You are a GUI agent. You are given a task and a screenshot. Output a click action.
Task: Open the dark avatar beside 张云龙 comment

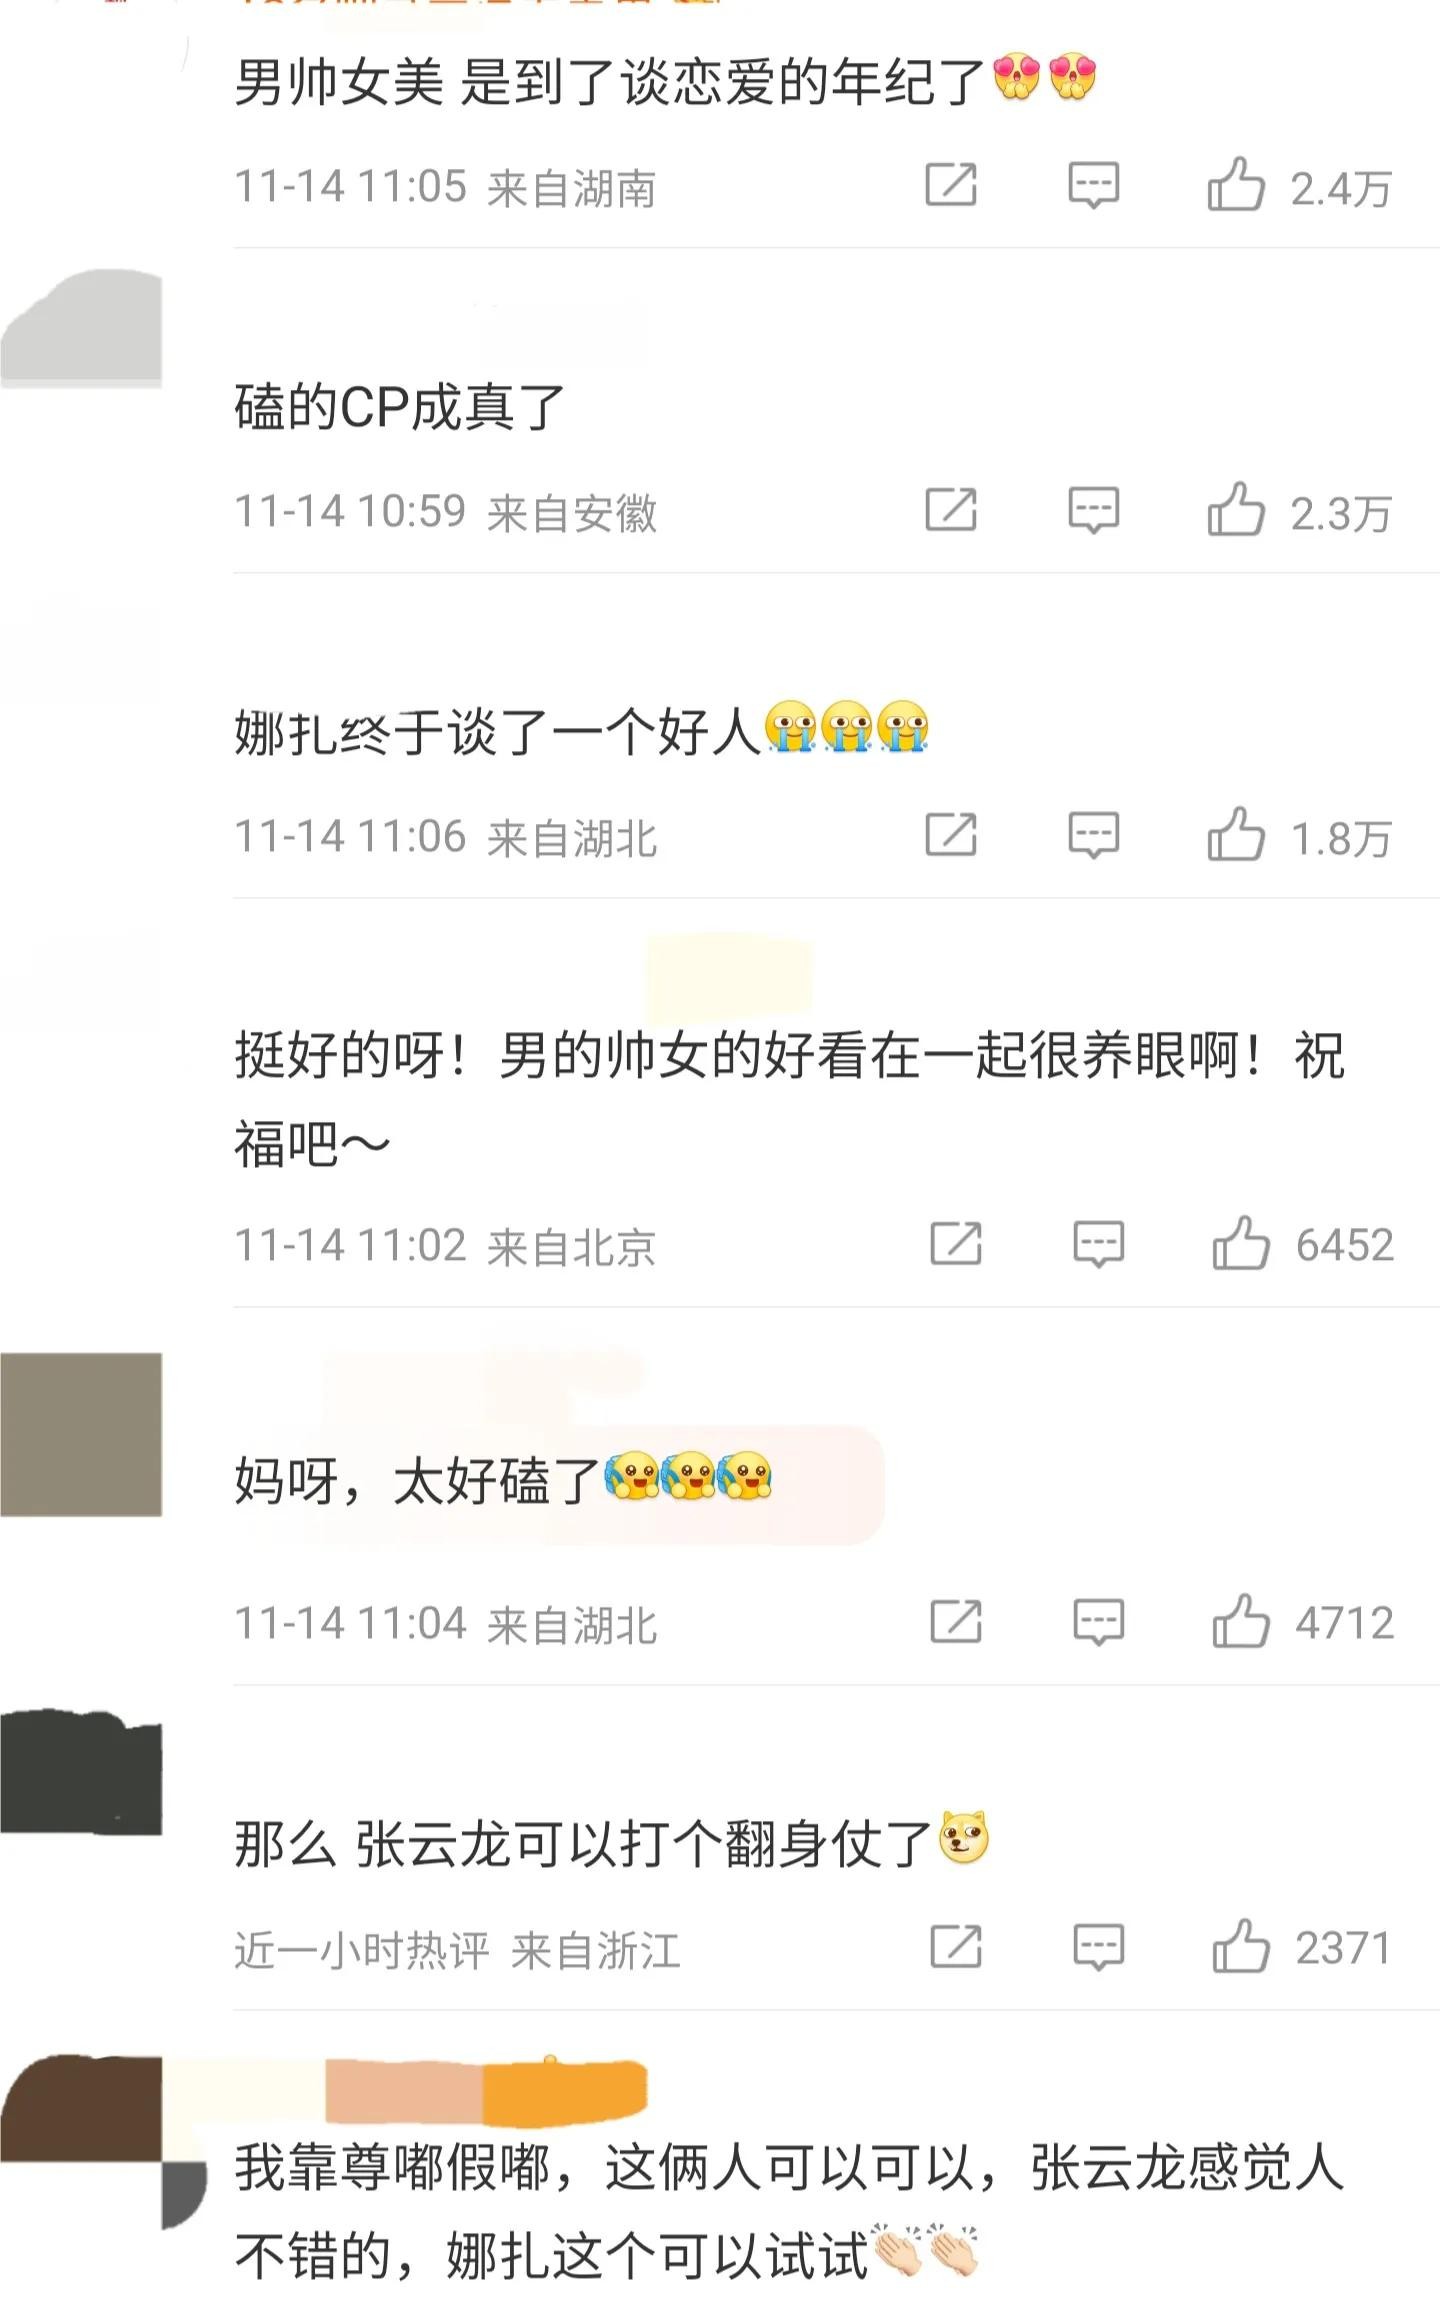point(81,1773)
